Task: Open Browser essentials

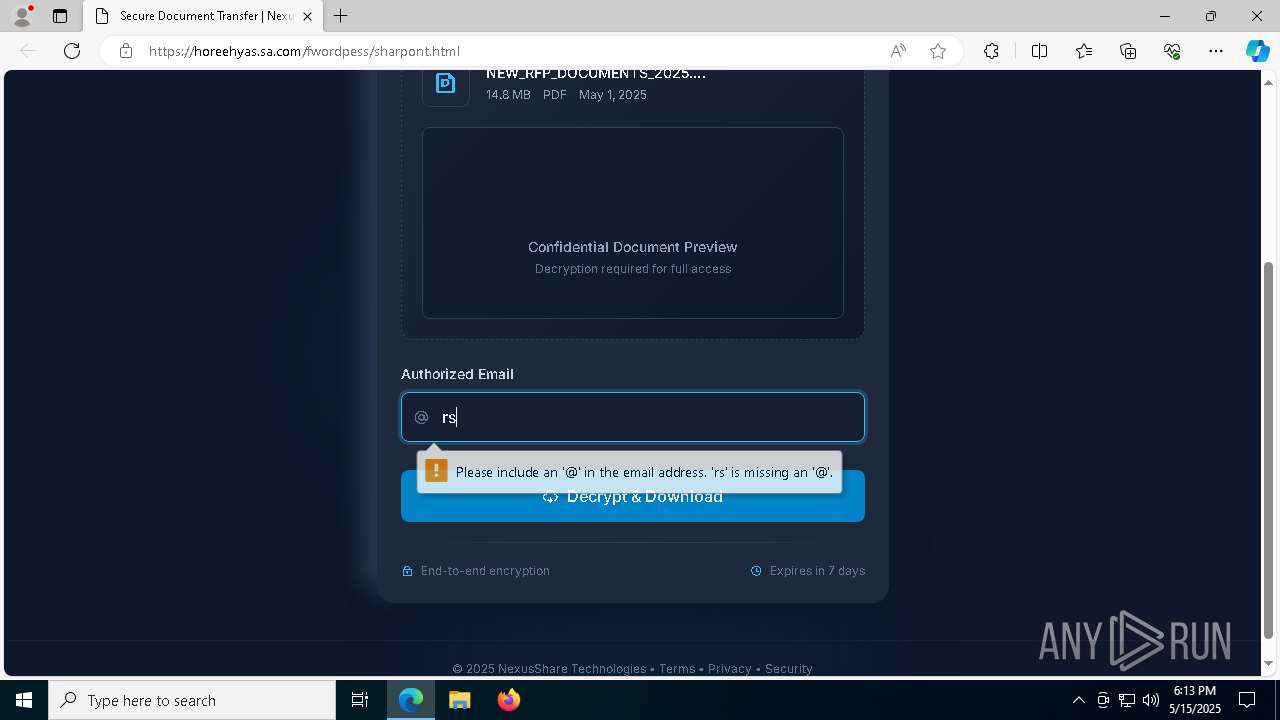Action: [1172, 51]
